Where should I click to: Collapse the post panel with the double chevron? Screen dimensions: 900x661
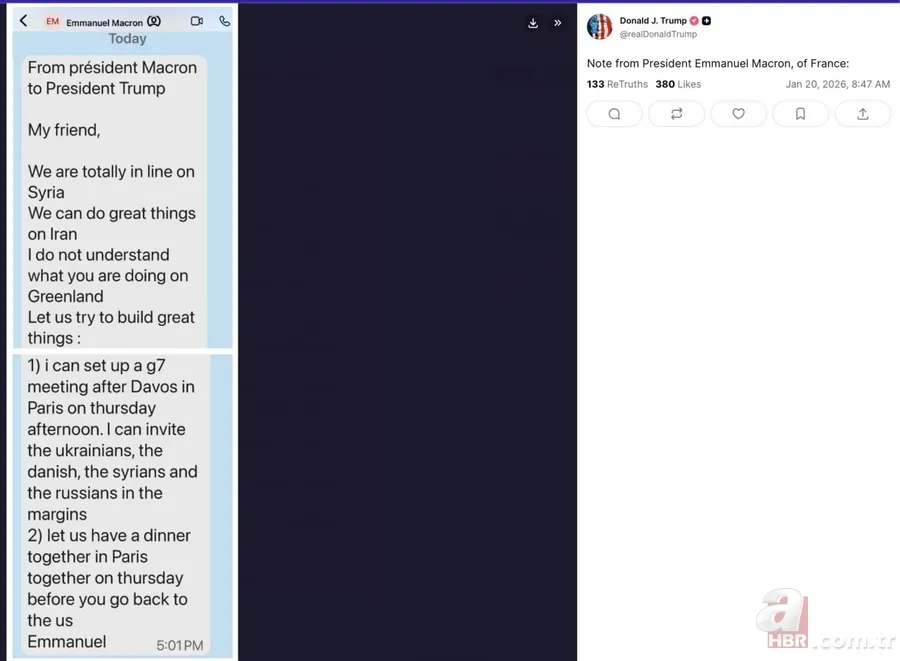[x=558, y=23]
